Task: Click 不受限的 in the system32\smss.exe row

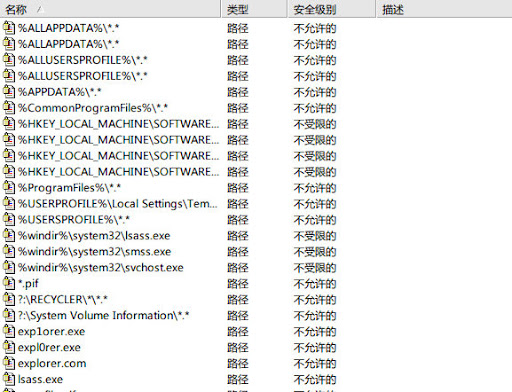Action: click(x=315, y=252)
